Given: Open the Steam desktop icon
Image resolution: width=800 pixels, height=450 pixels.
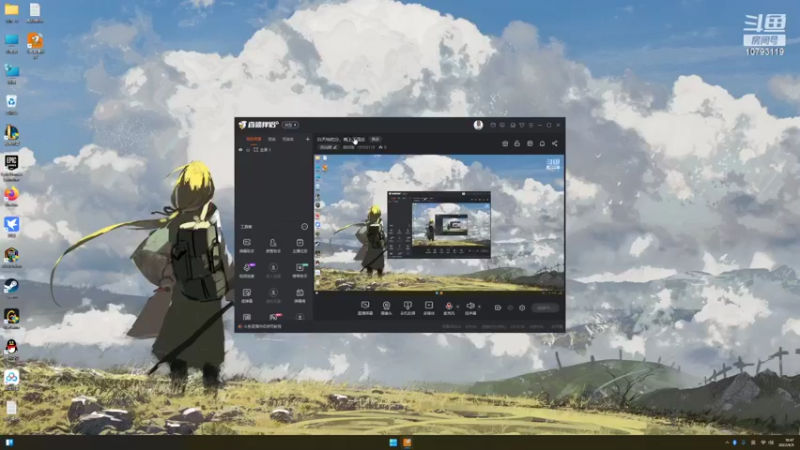Looking at the screenshot, I should pyautogui.click(x=11, y=288).
